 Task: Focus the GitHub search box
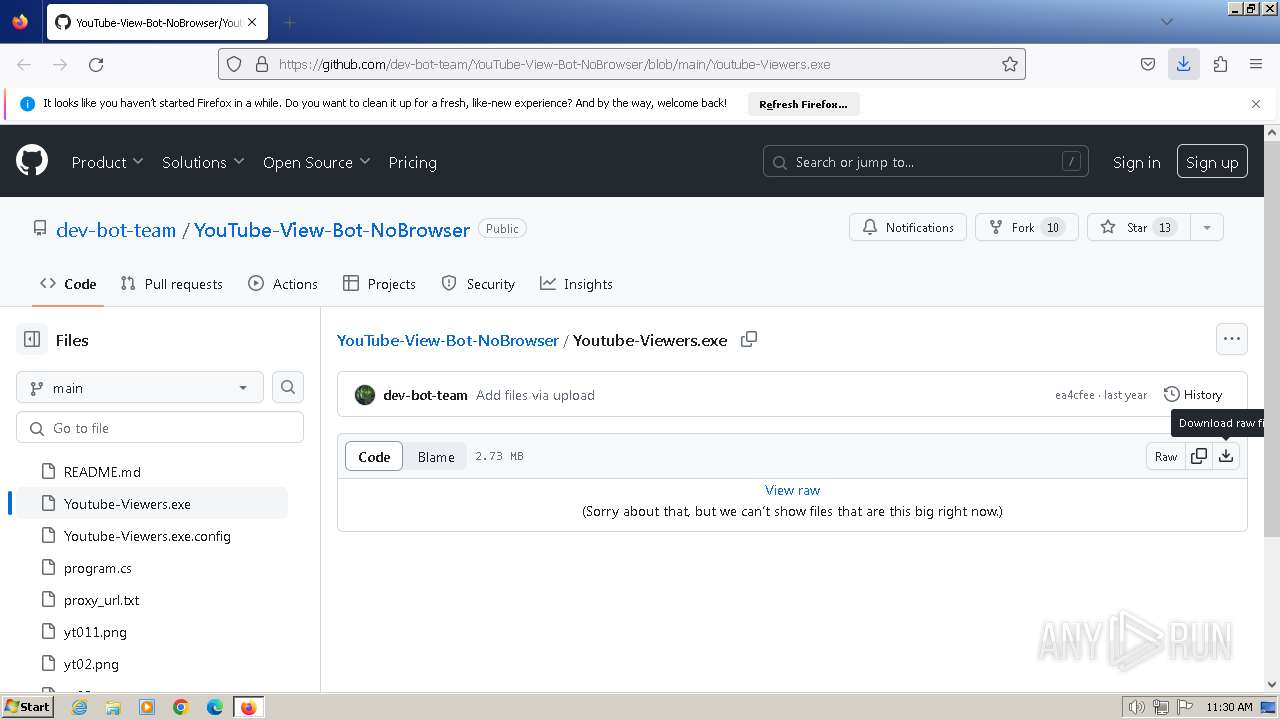tap(926, 162)
